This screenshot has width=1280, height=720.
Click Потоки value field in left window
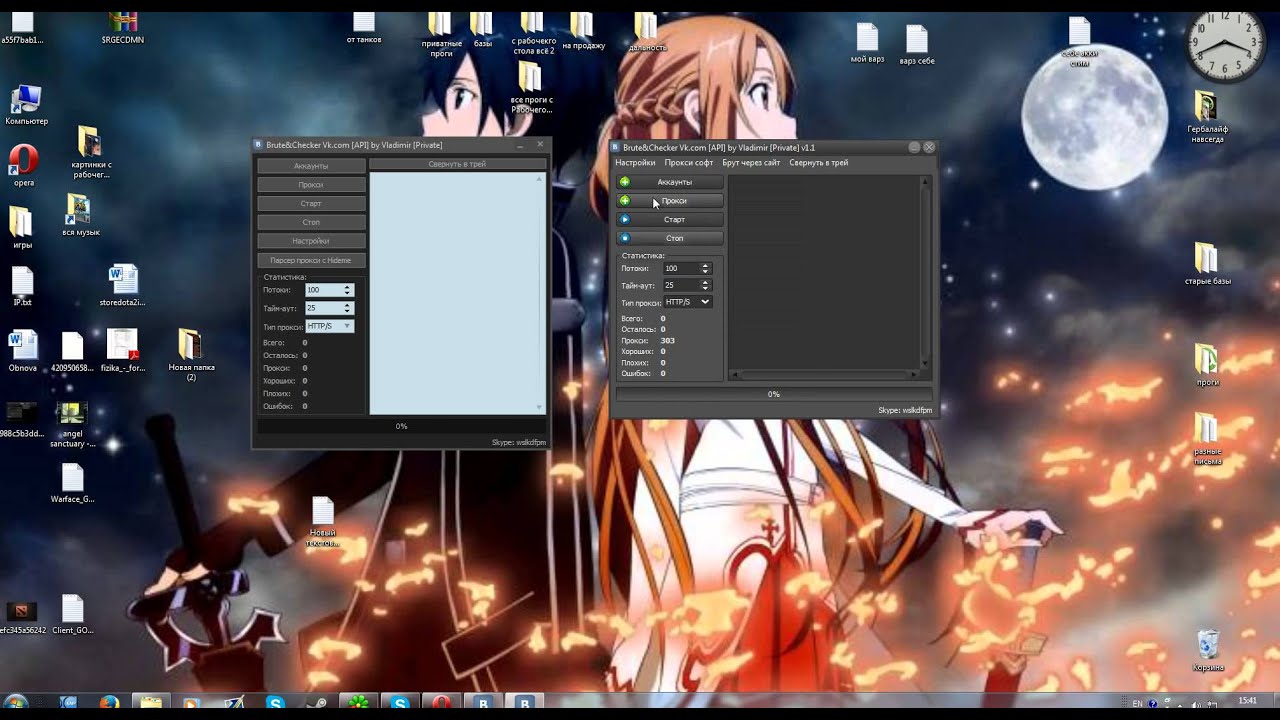tap(324, 290)
